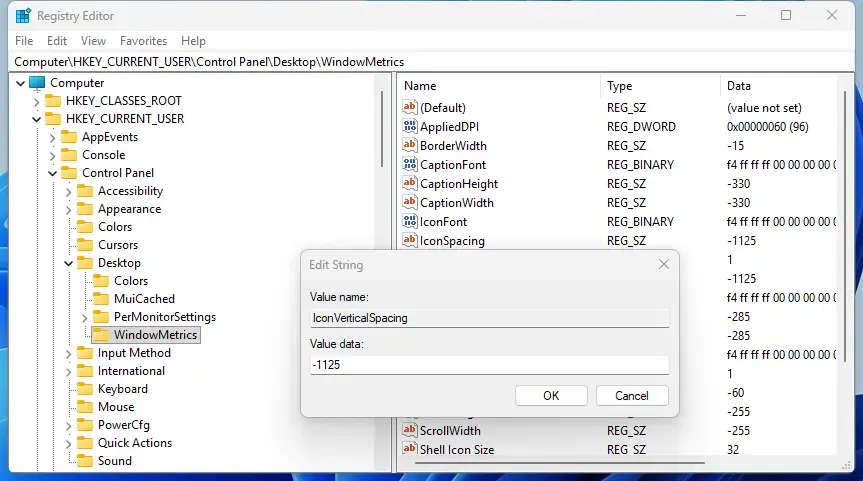Close the Edit String dialog with X

coord(664,264)
